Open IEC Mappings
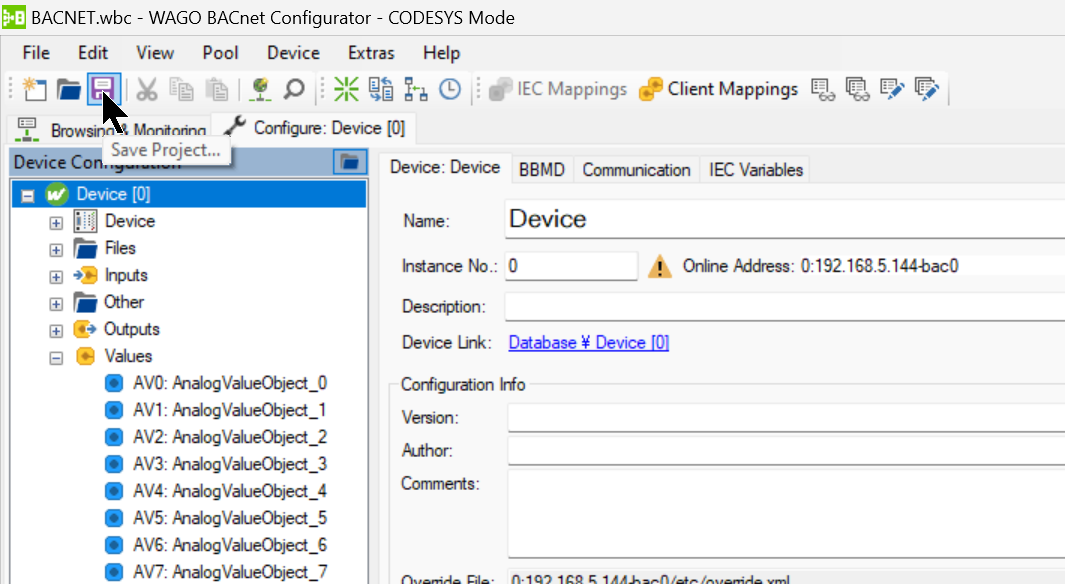The image size is (1065, 584). (x=558, y=89)
